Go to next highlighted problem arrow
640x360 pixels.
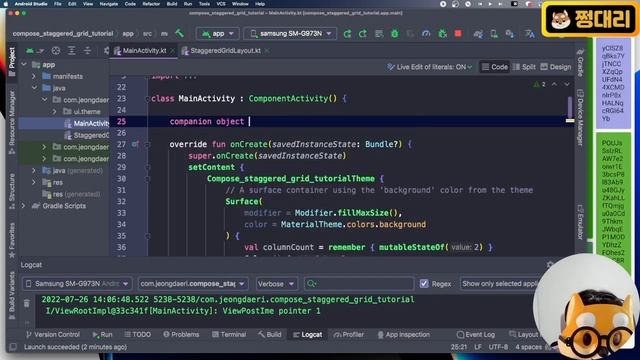[567, 84]
